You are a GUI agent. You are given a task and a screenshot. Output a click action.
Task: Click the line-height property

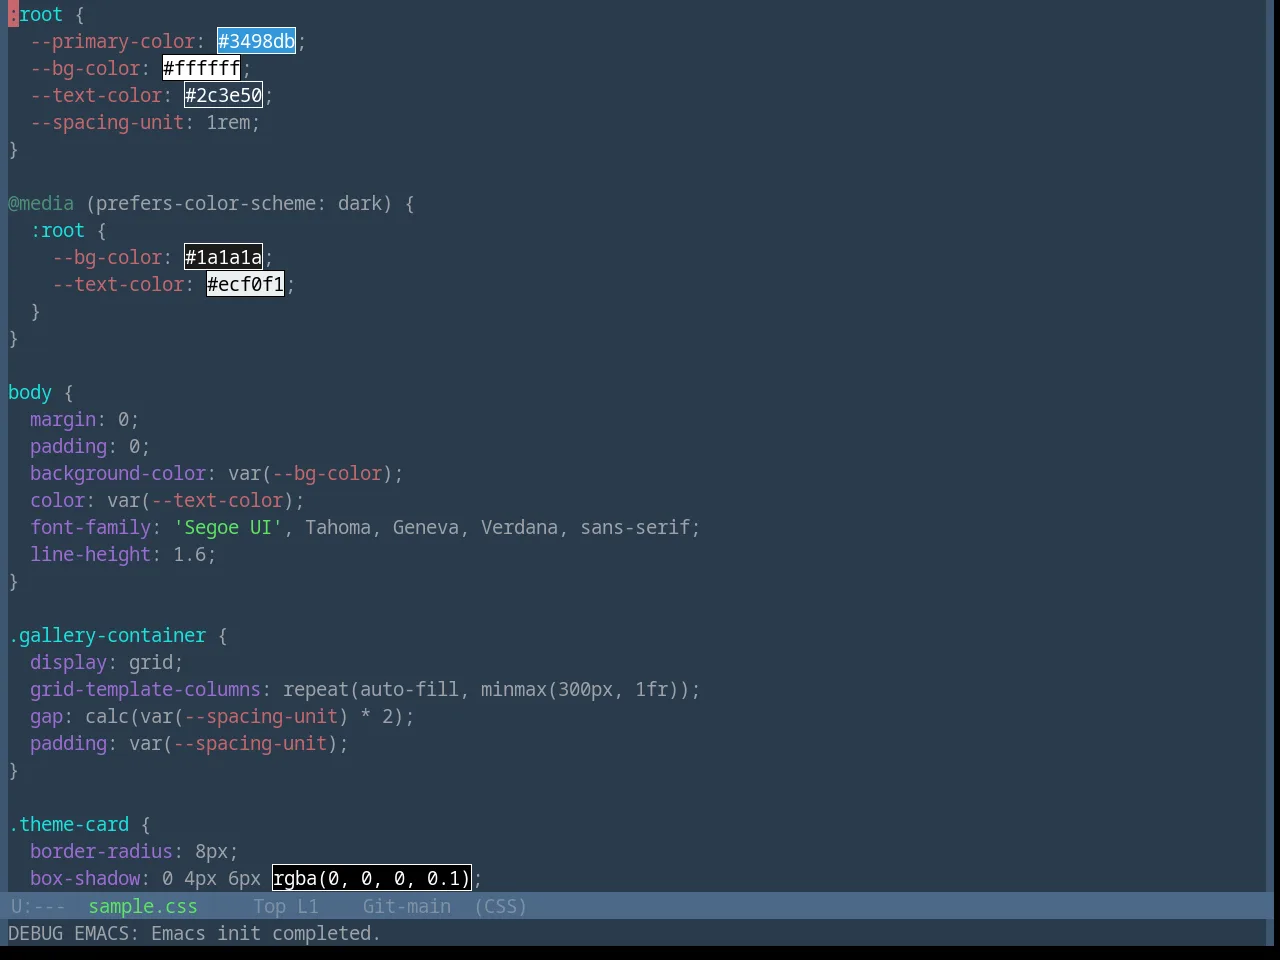pos(91,554)
